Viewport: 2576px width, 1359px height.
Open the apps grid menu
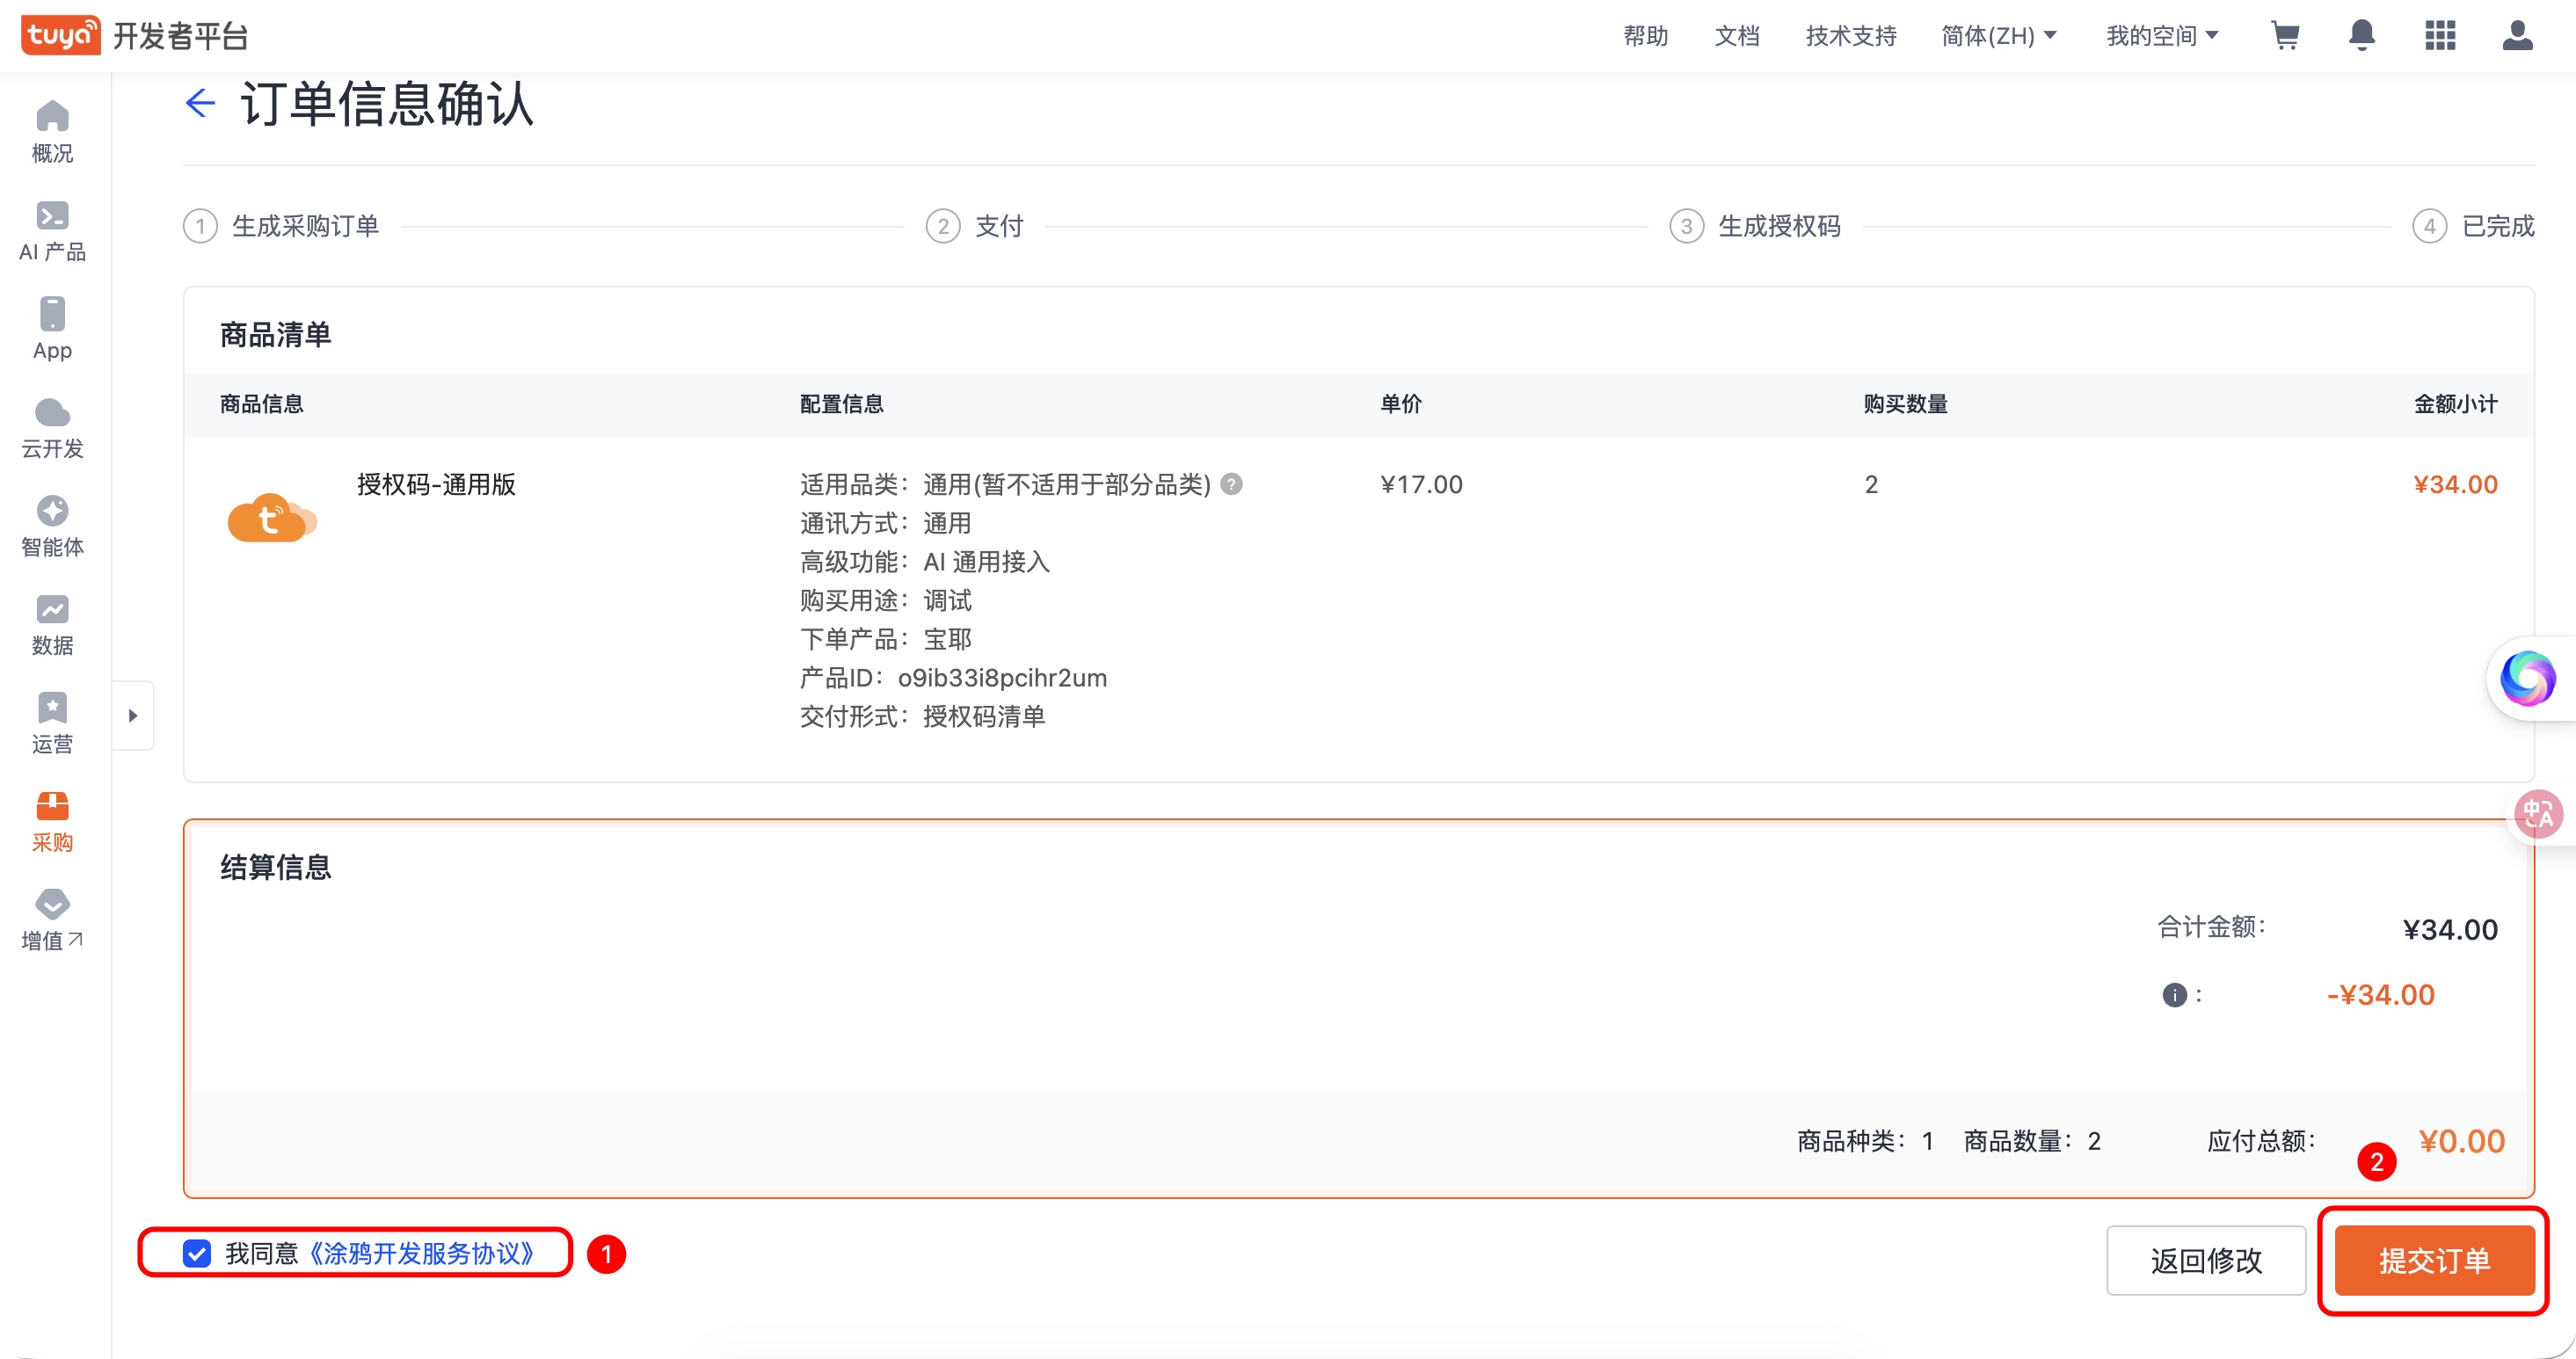[2440, 36]
